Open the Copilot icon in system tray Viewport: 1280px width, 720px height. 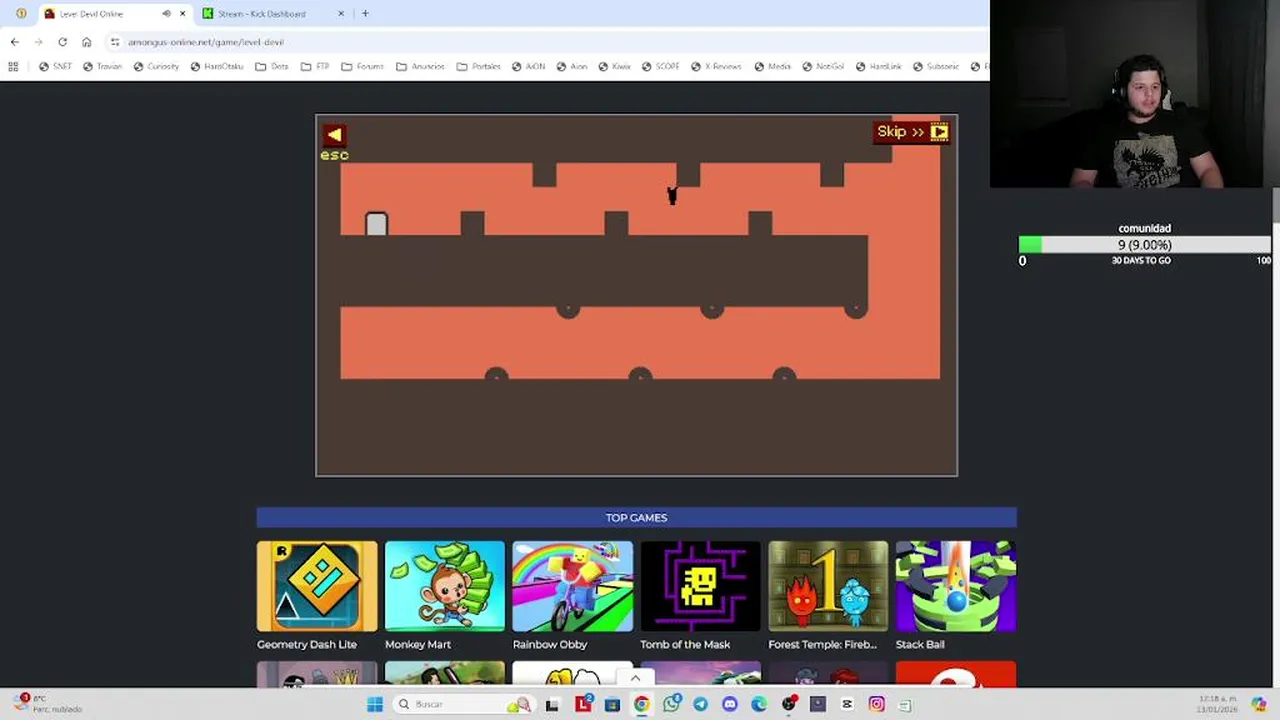[x=1259, y=704]
